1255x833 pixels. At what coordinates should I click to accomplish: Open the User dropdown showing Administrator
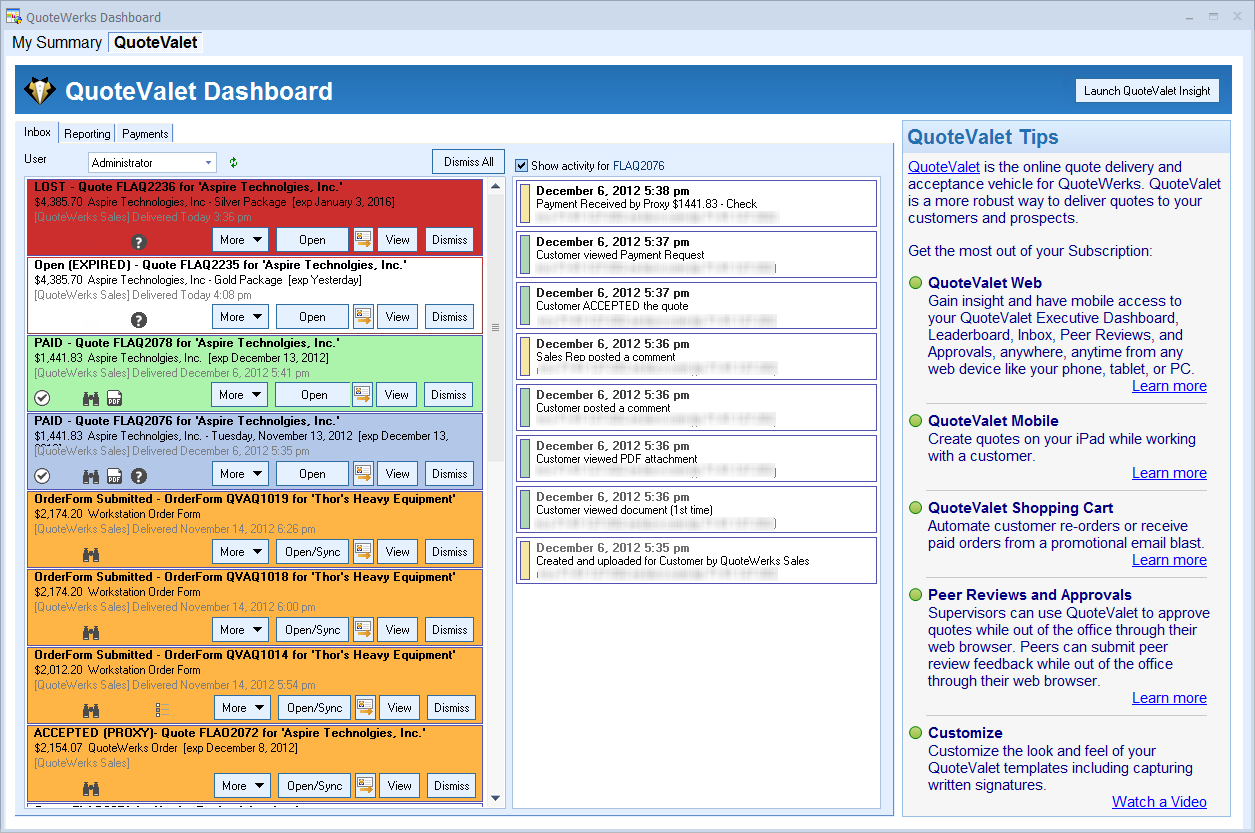pos(152,162)
